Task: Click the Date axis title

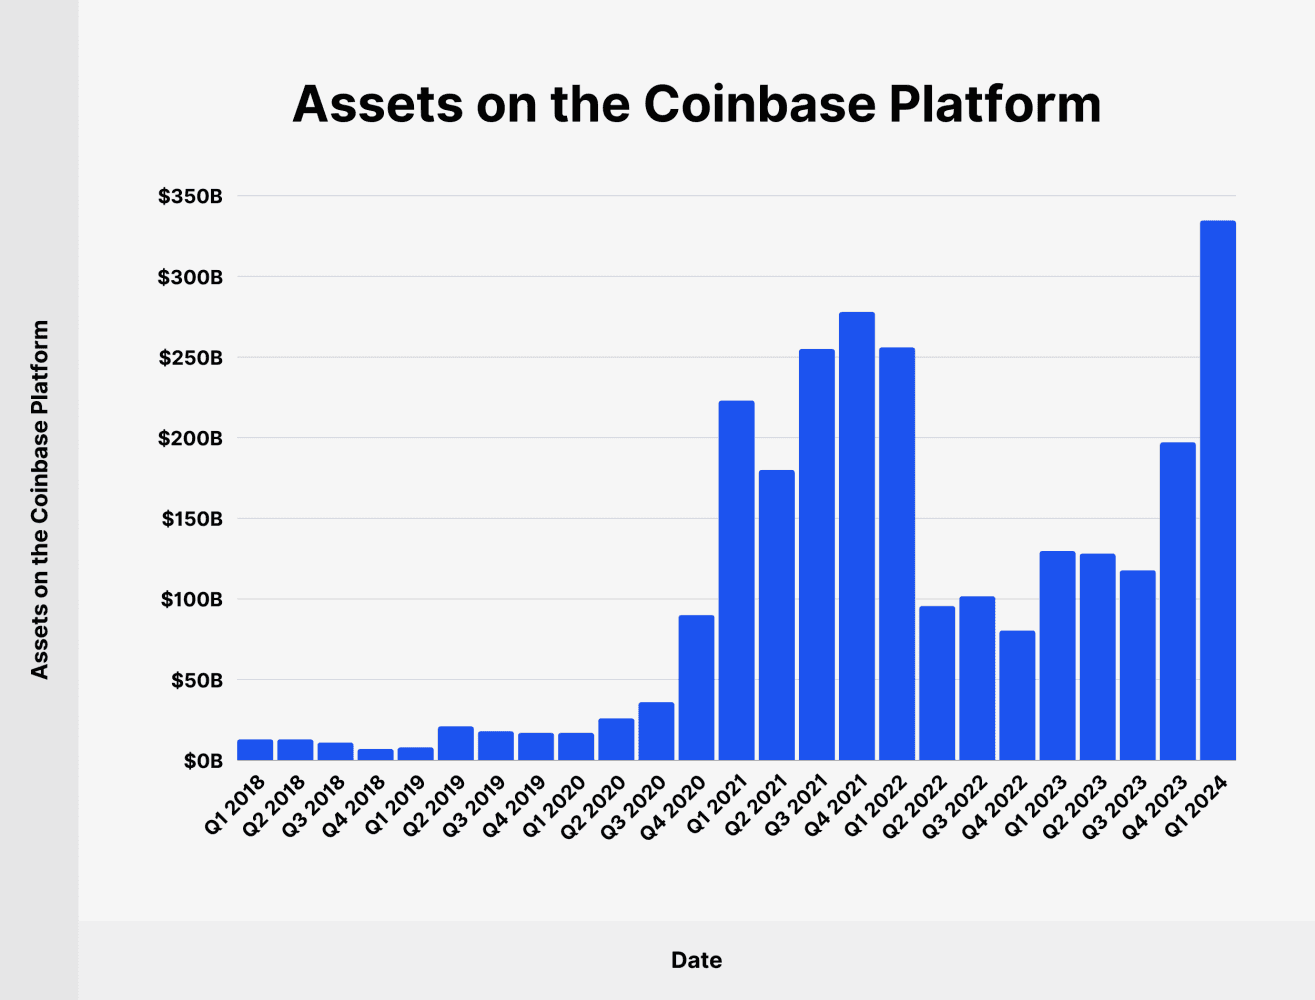Action: point(697,960)
